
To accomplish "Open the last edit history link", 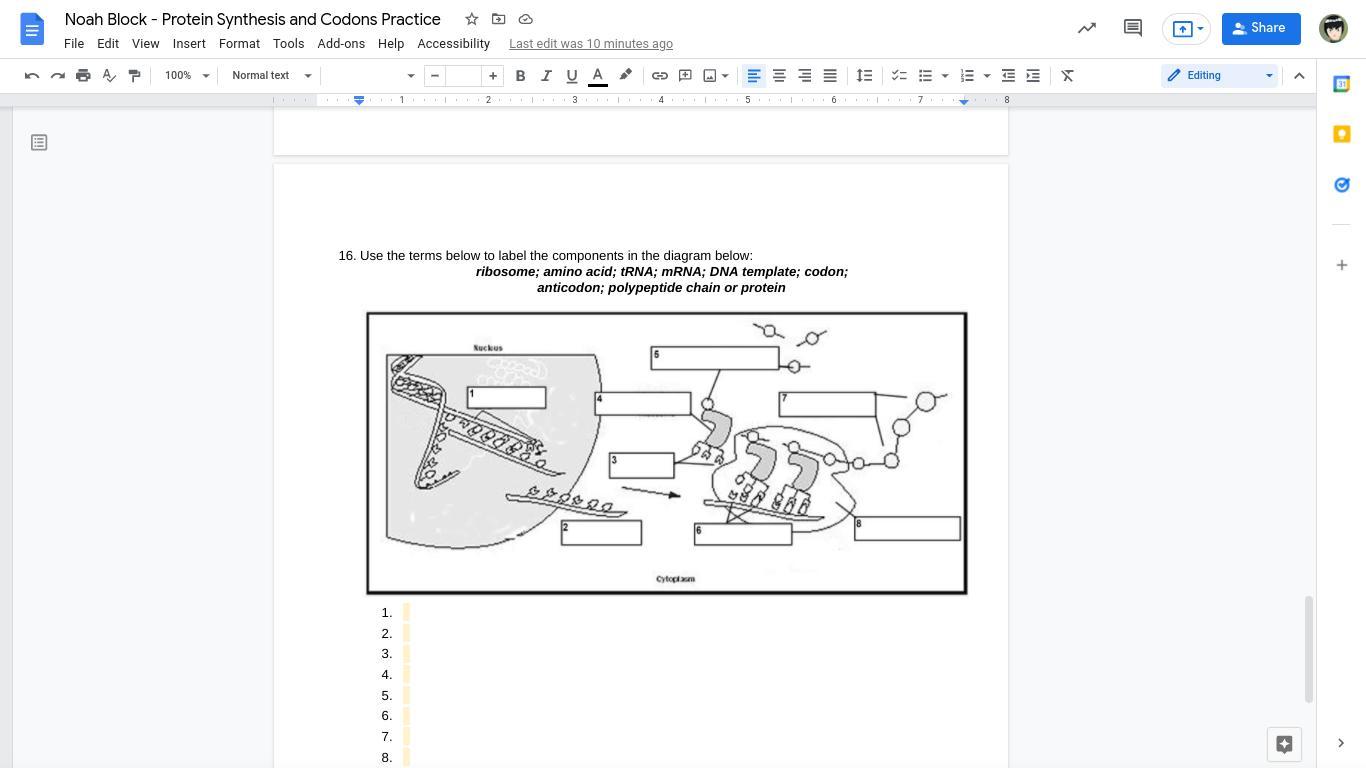I will click(590, 44).
